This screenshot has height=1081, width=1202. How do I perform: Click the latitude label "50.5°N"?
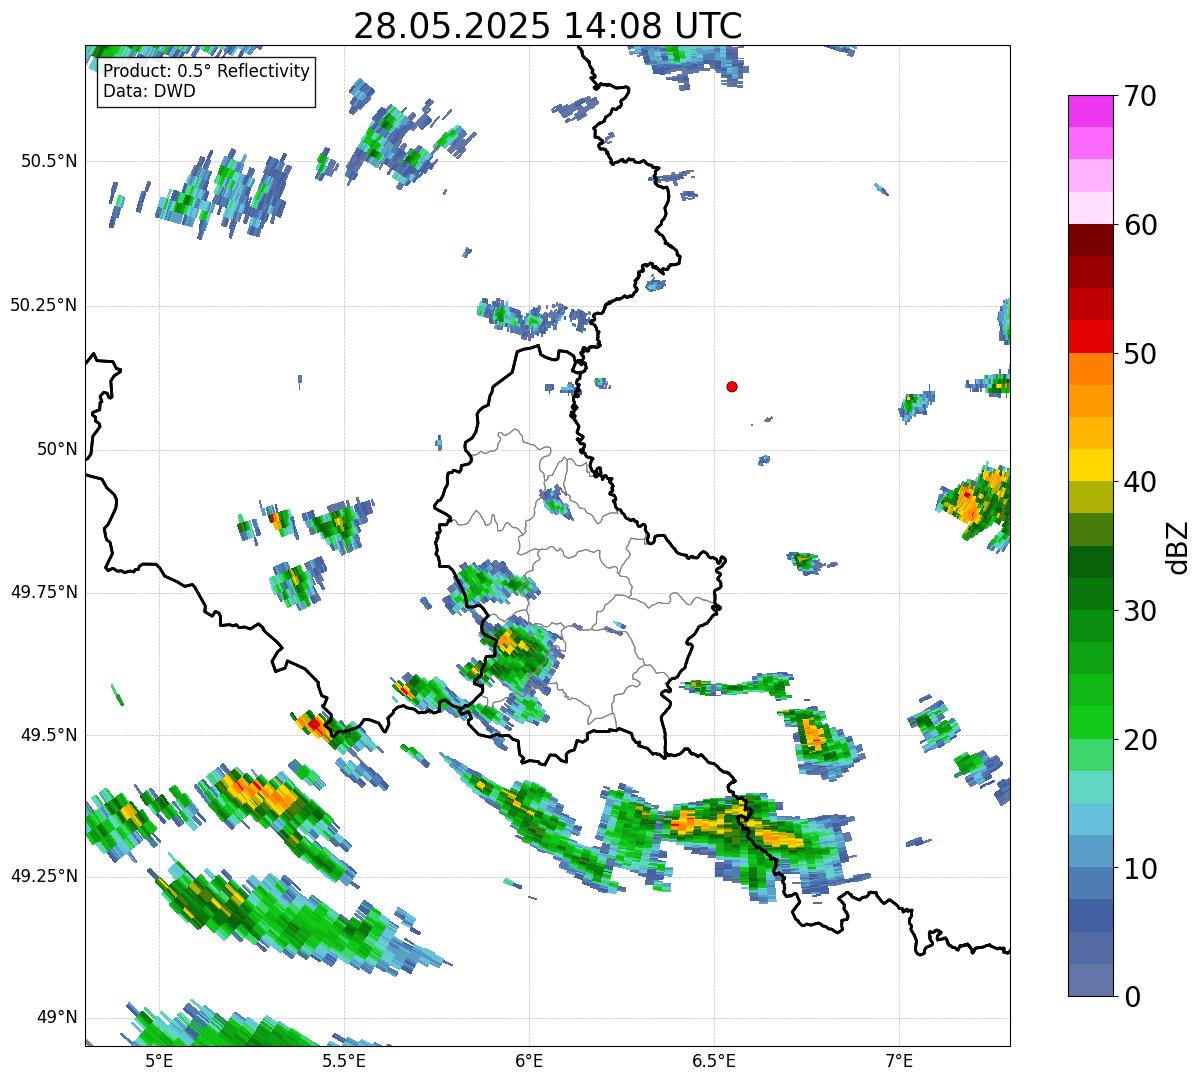pyautogui.click(x=48, y=162)
